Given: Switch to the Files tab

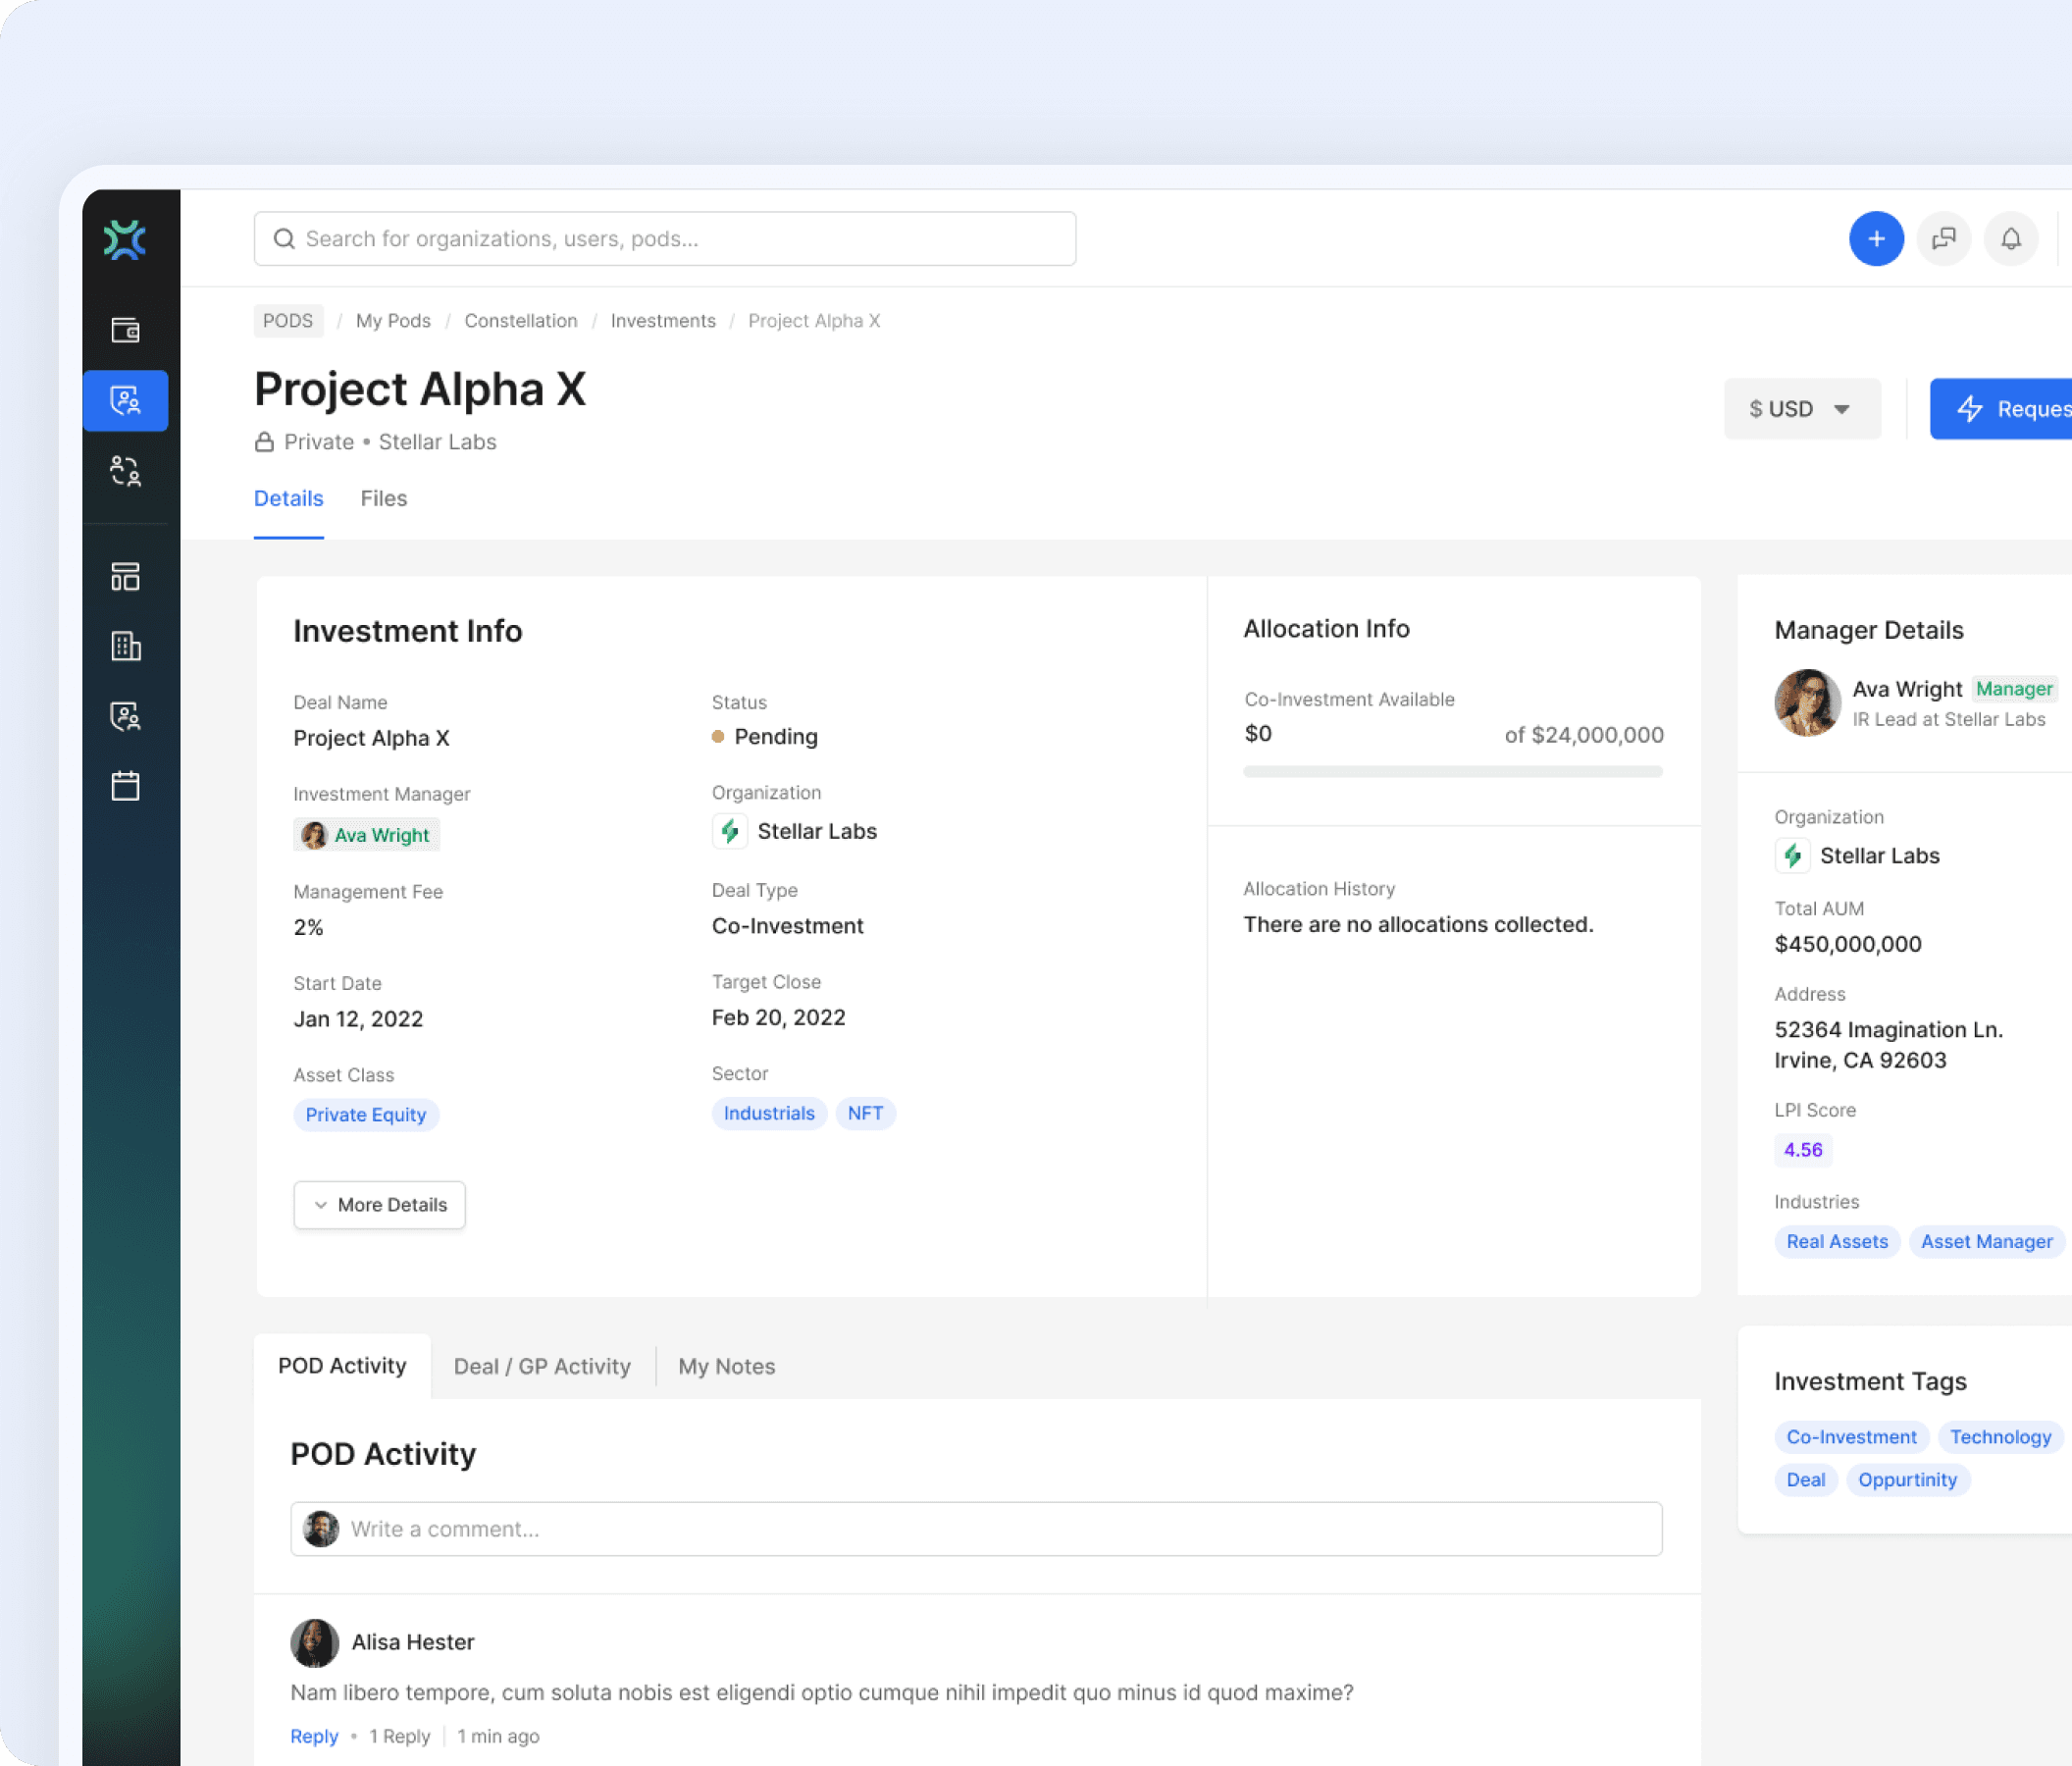Looking at the screenshot, I should pyautogui.click(x=383, y=498).
